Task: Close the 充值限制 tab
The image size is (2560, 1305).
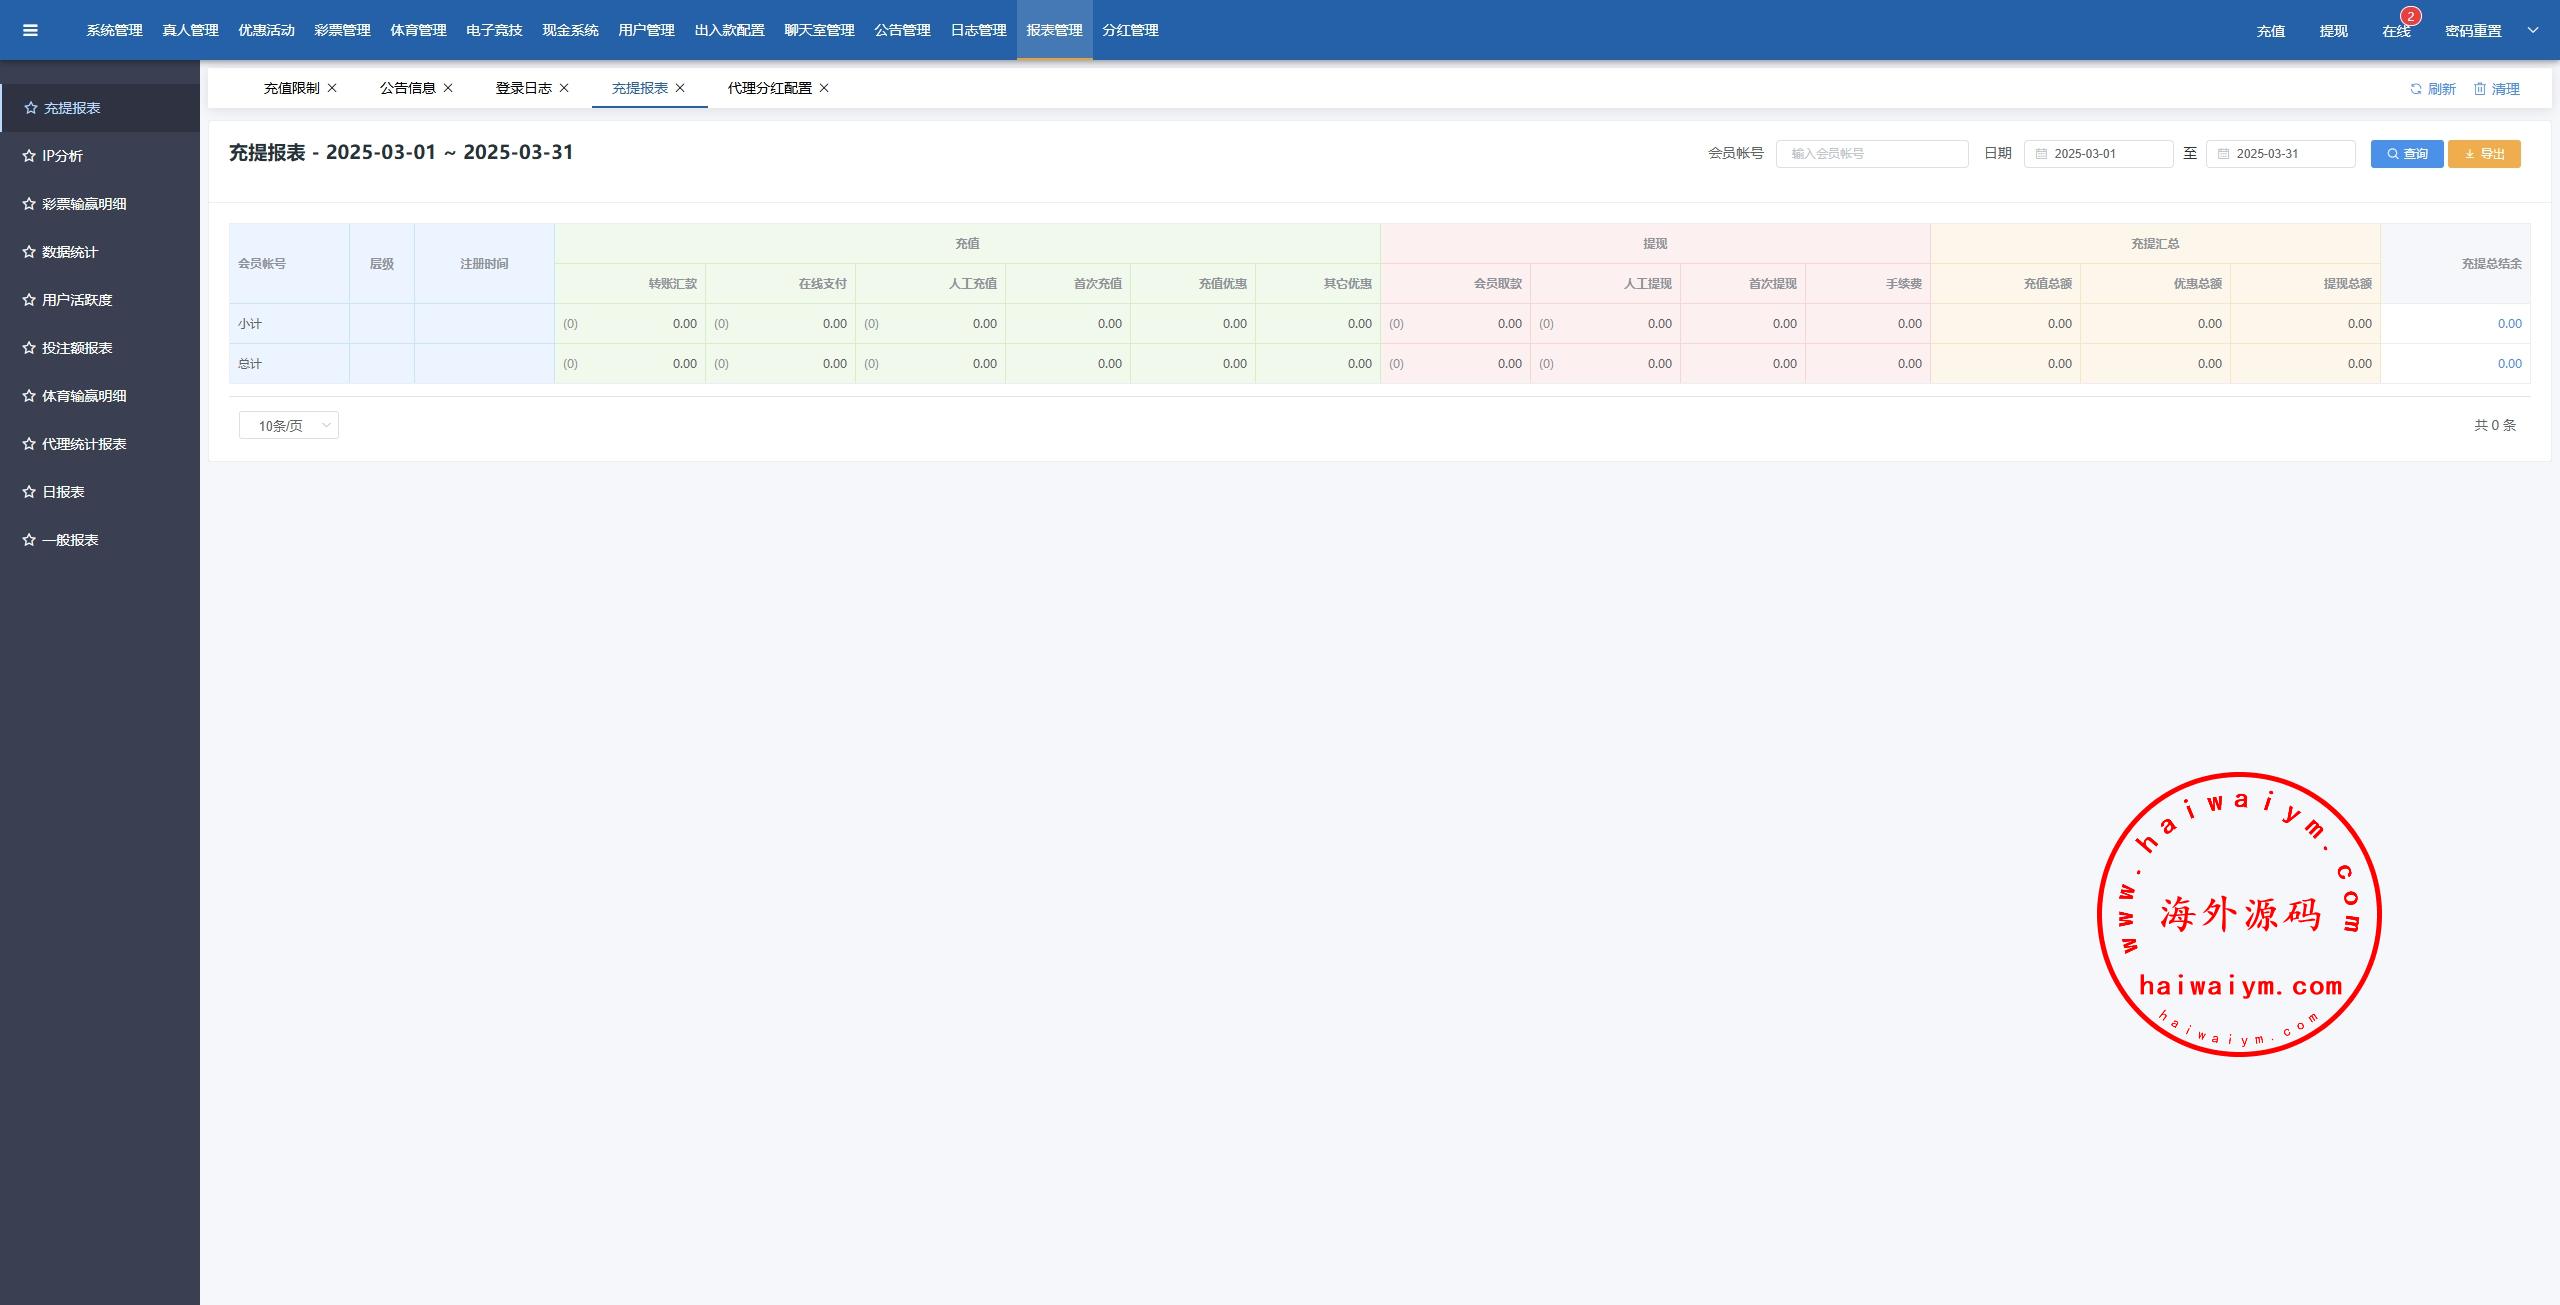Action: [x=332, y=88]
